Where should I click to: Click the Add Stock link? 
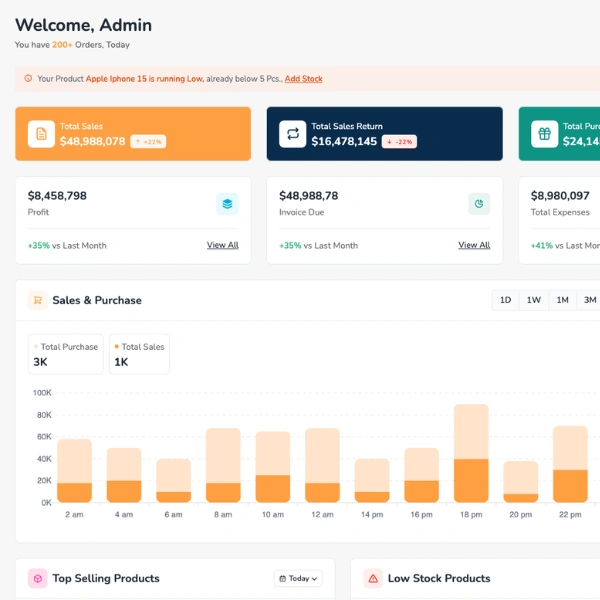pyautogui.click(x=303, y=79)
